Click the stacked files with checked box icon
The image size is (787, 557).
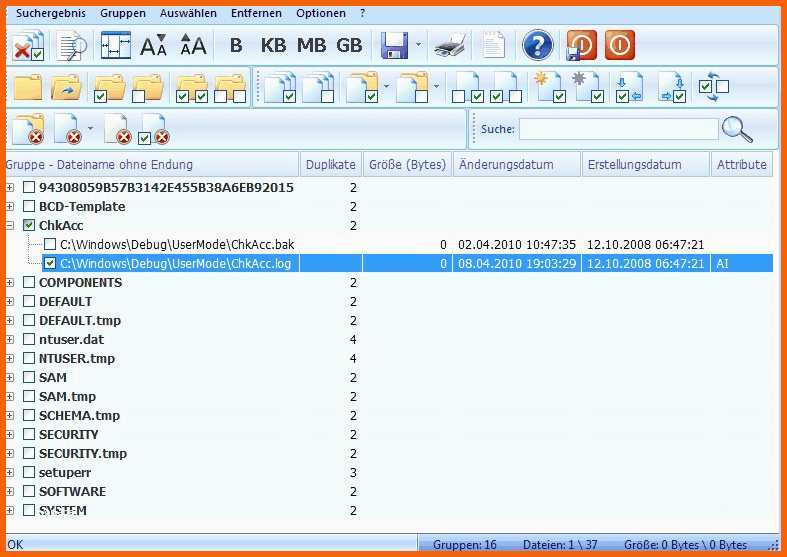point(280,87)
